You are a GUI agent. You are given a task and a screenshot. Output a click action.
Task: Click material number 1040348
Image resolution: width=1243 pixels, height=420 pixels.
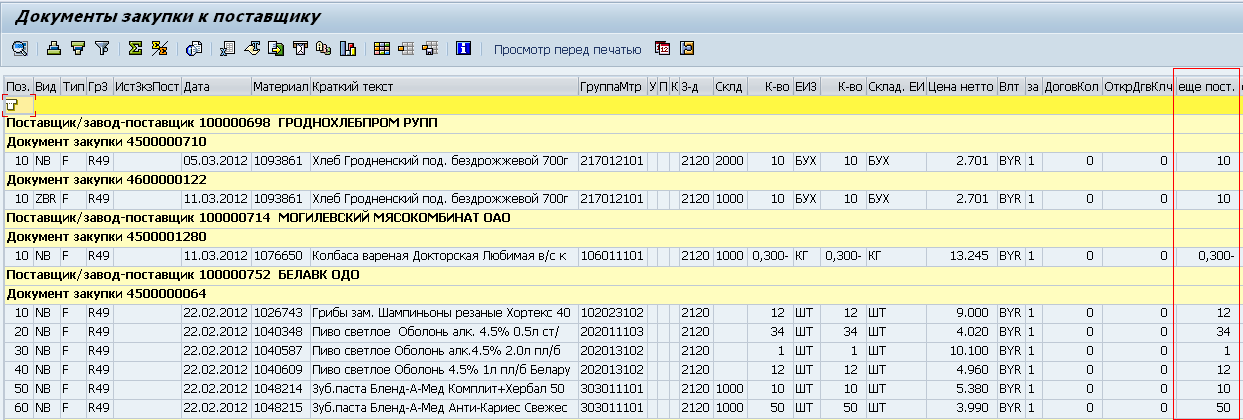point(280,332)
